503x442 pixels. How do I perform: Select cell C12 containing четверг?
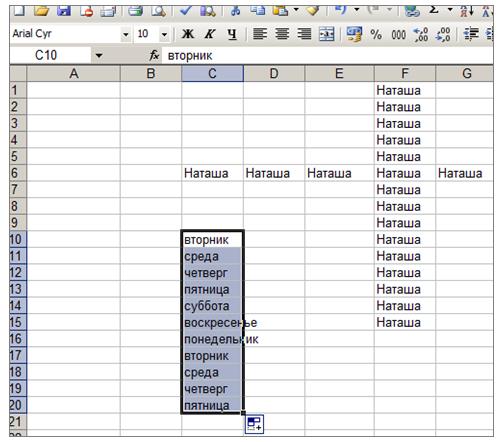tap(212, 273)
